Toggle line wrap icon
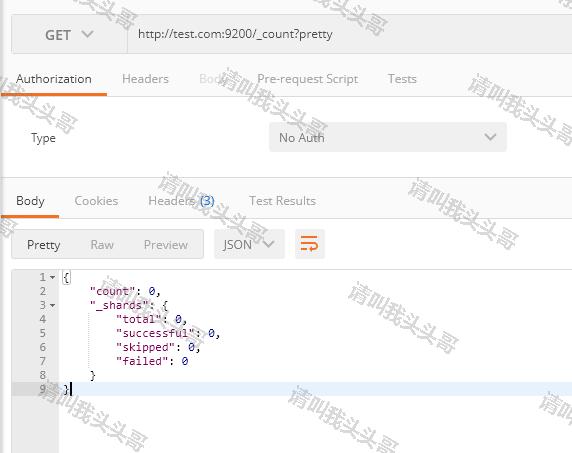572x453 pixels. (x=309, y=244)
